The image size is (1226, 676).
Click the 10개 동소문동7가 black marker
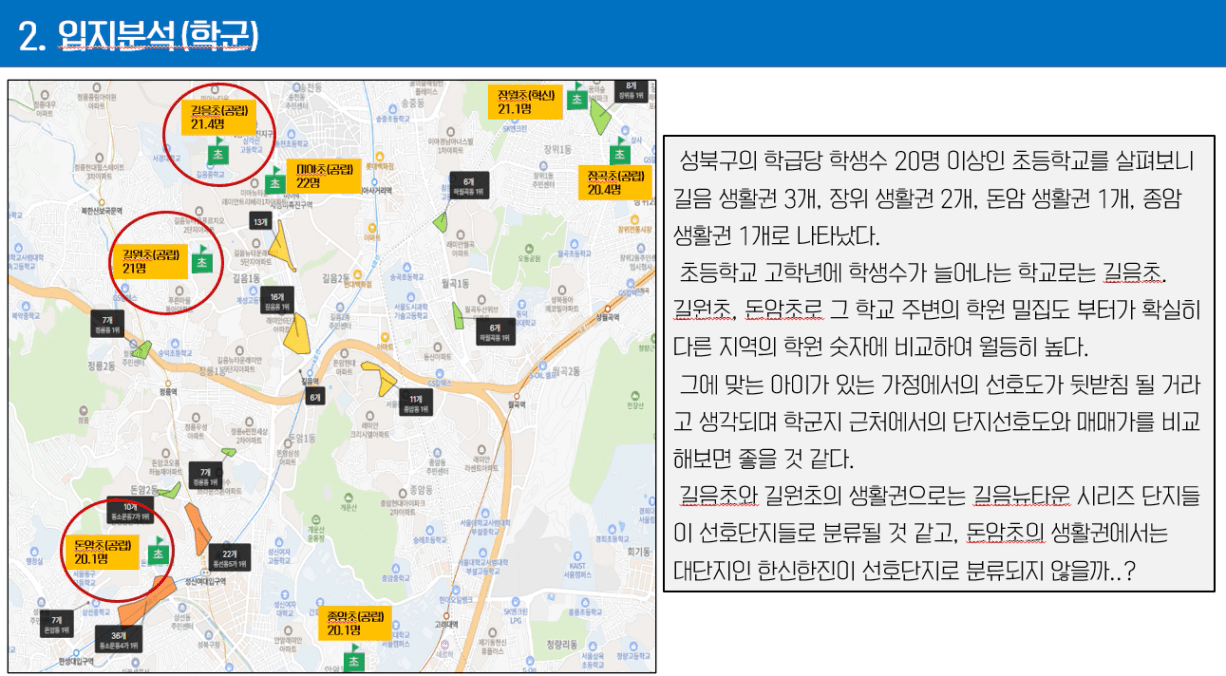pyautogui.click(x=130, y=512)
